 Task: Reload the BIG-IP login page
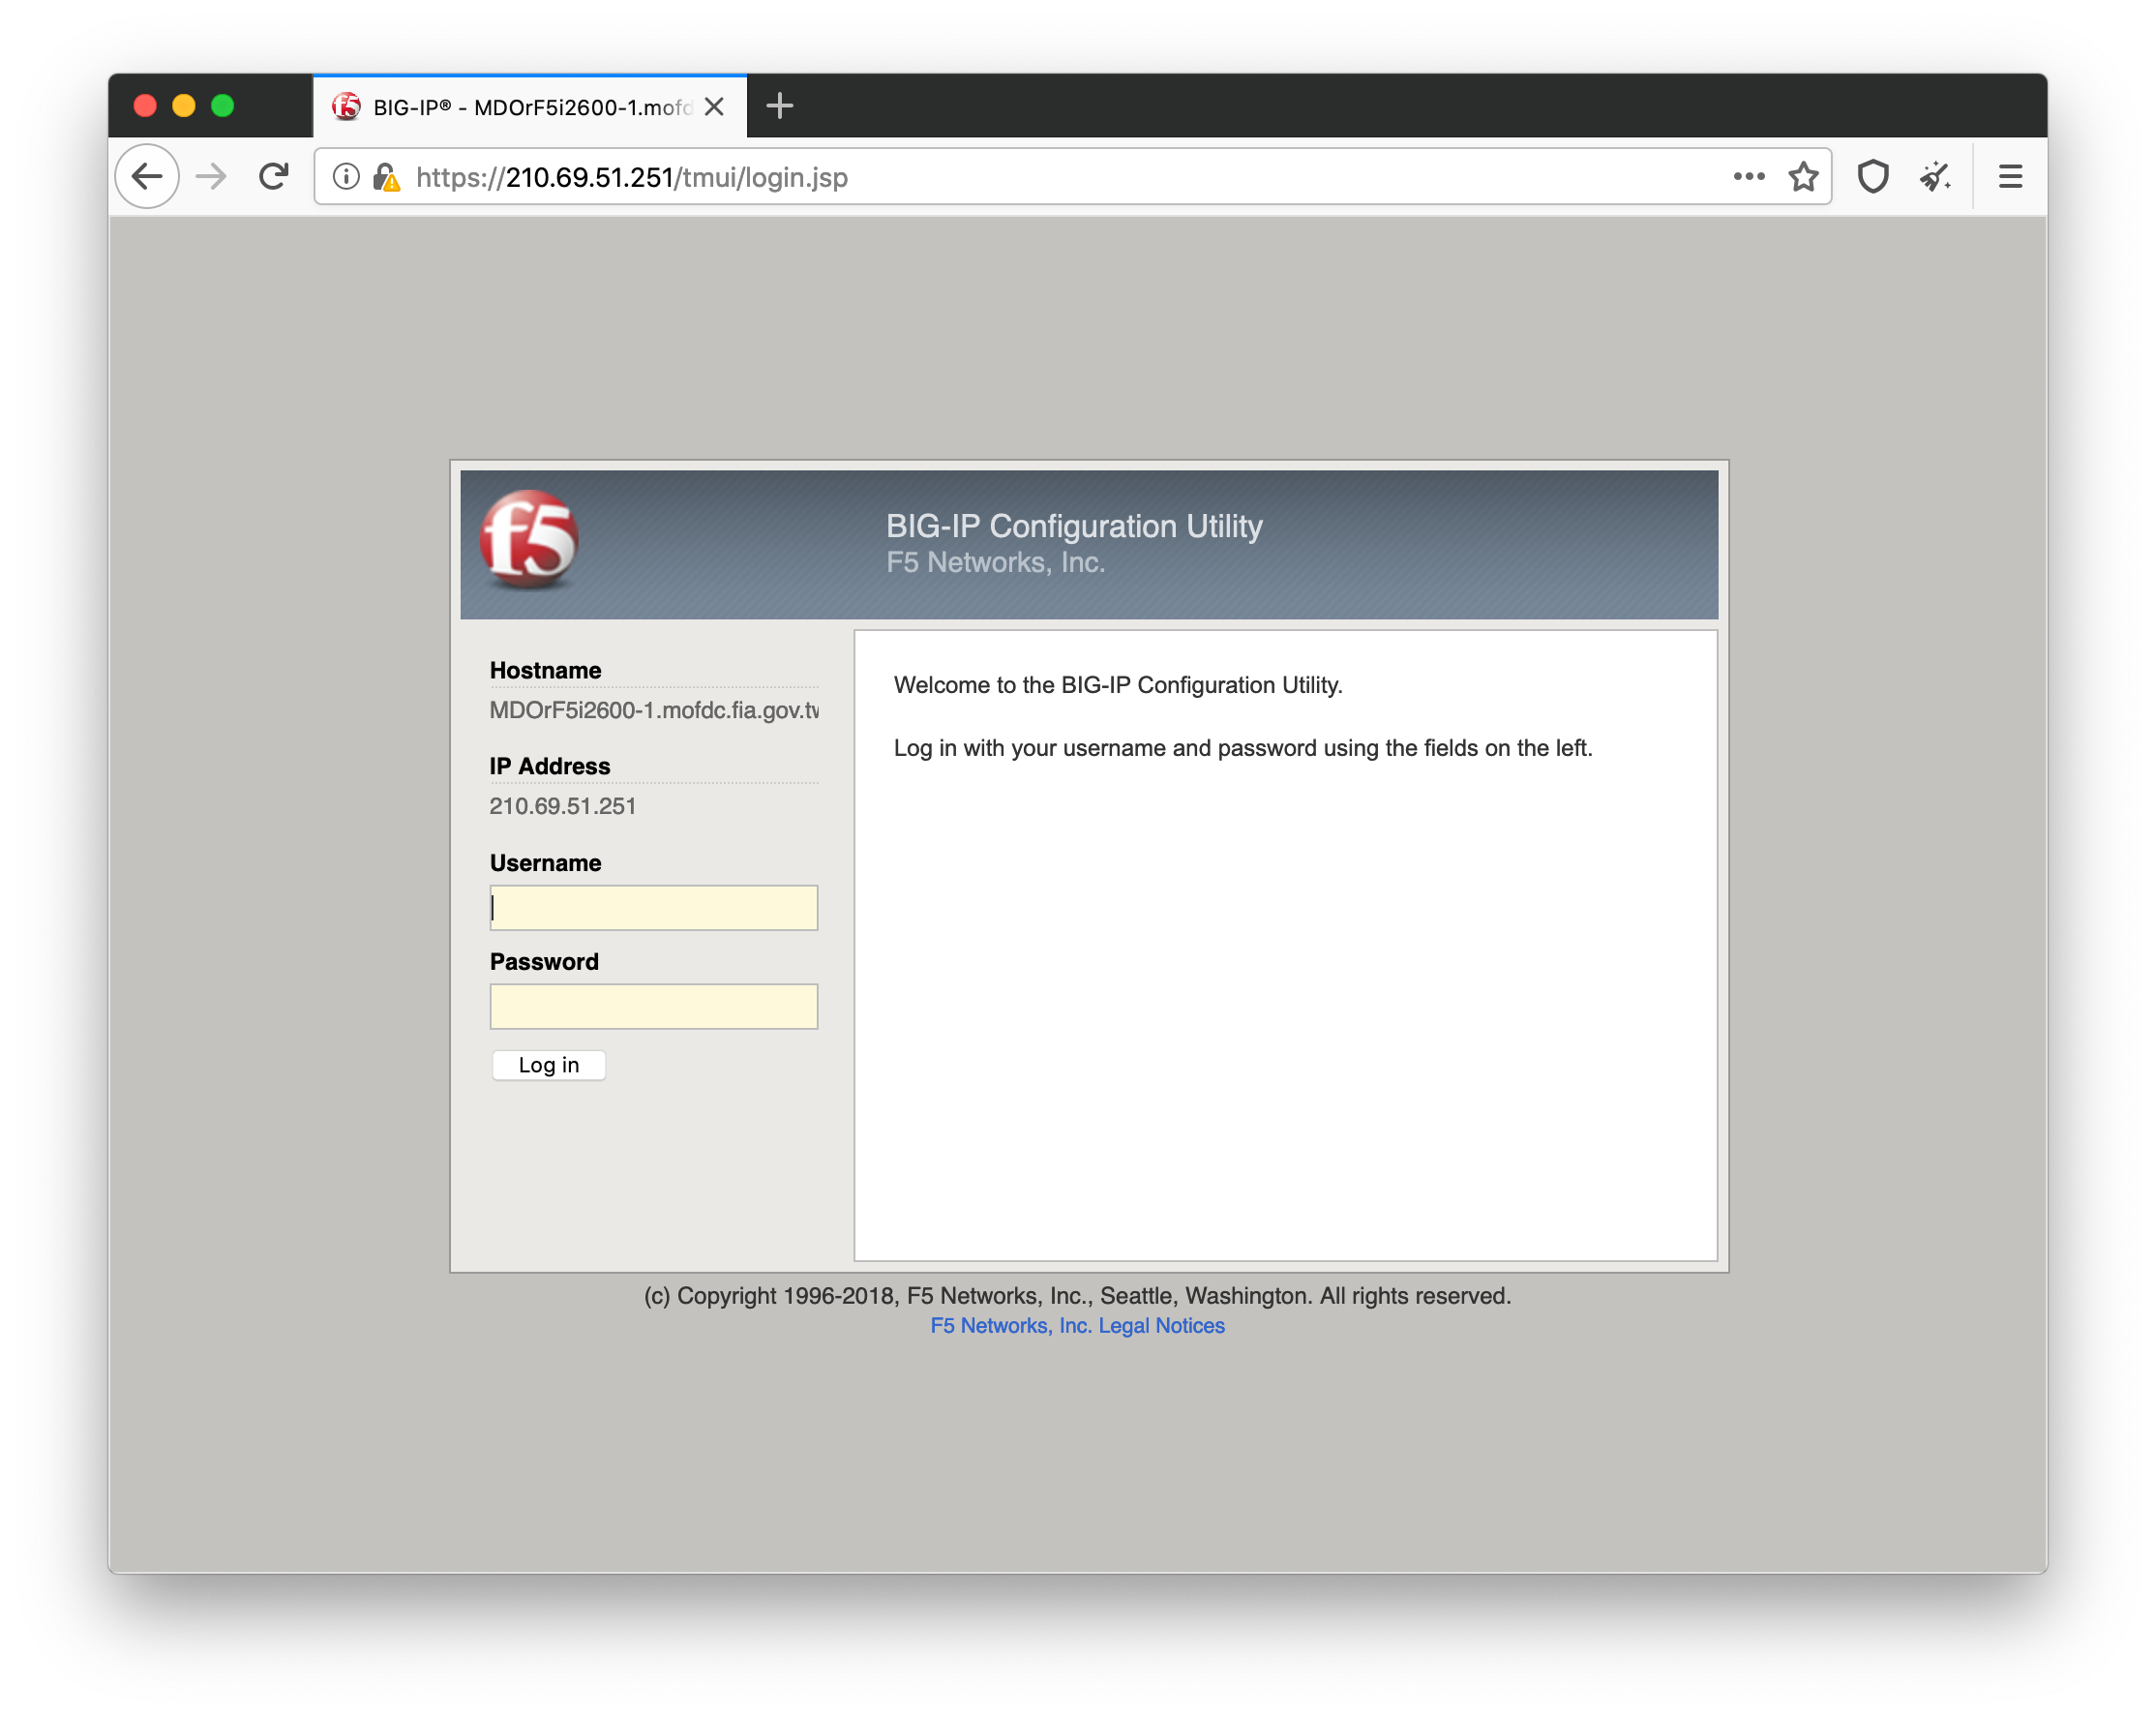(273, 177)
